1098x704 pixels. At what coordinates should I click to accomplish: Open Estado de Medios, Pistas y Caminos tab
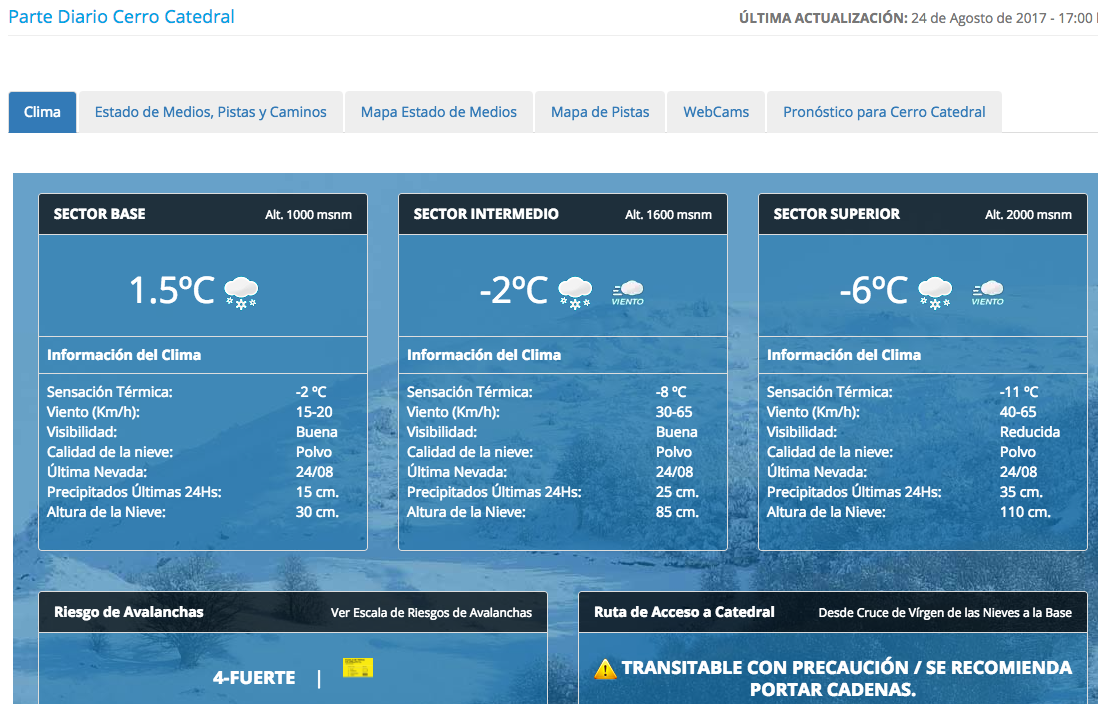coord(211,112)
